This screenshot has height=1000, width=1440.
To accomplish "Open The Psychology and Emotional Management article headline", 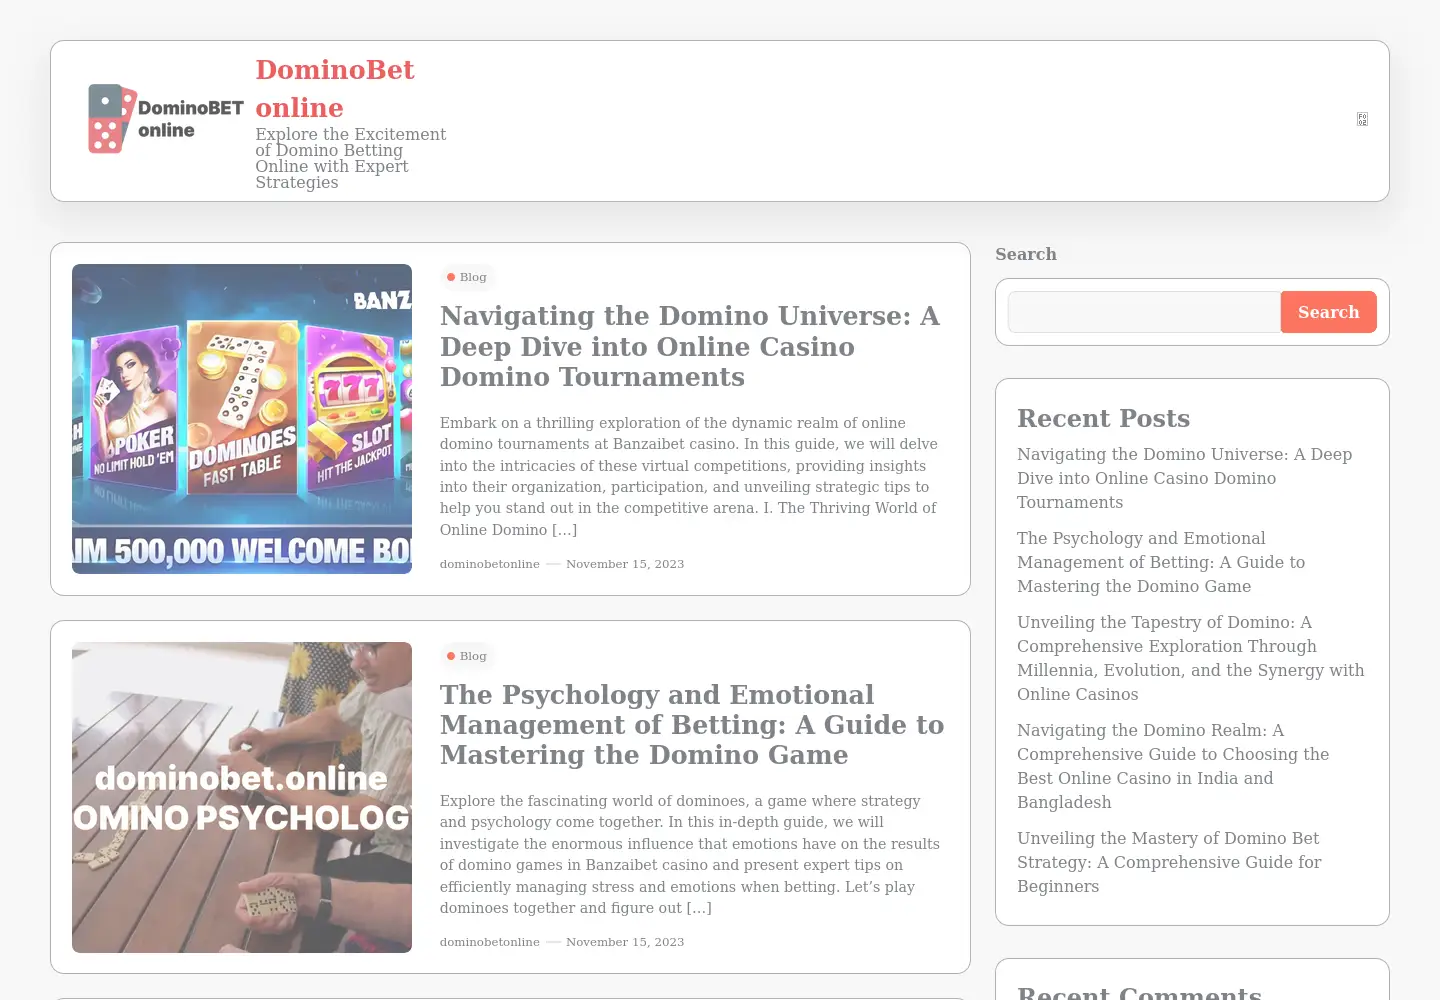I will tap(692, 724).
